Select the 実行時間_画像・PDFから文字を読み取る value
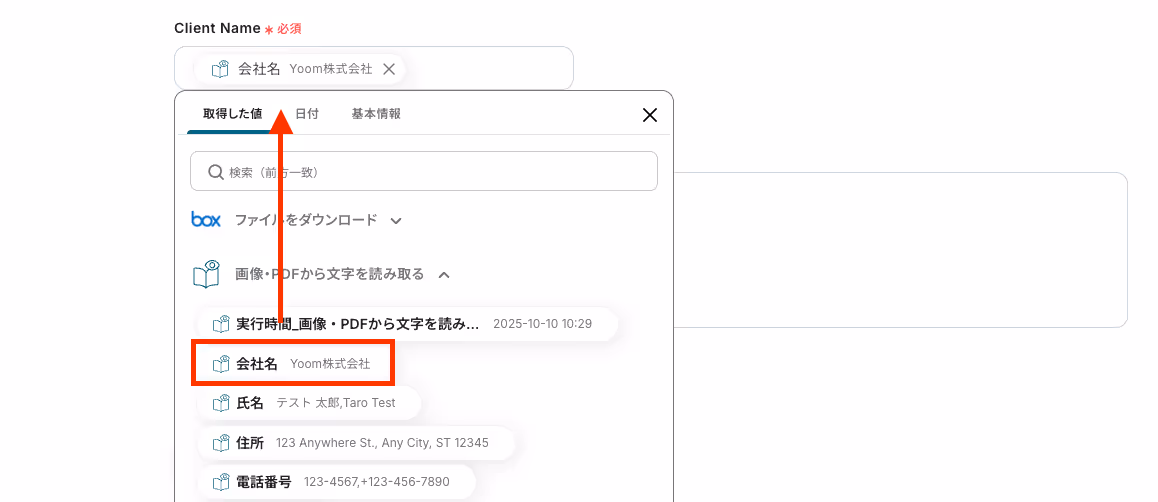The image size is (1158, 502). [407, 324]
